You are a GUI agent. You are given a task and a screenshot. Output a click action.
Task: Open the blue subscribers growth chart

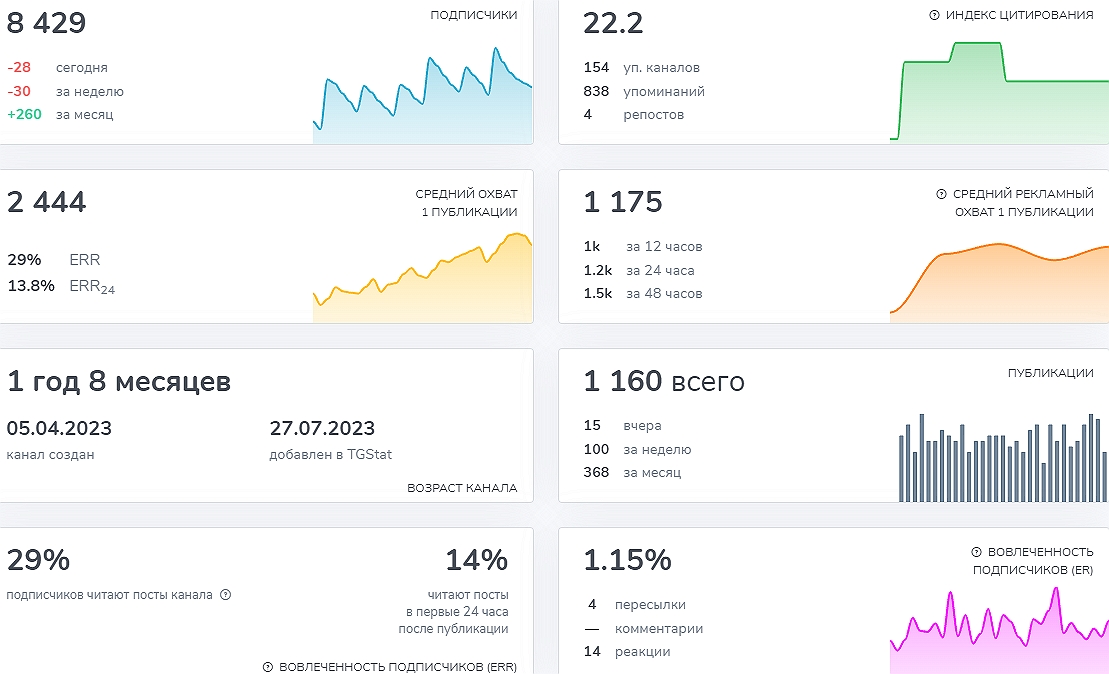coord(422,100)
